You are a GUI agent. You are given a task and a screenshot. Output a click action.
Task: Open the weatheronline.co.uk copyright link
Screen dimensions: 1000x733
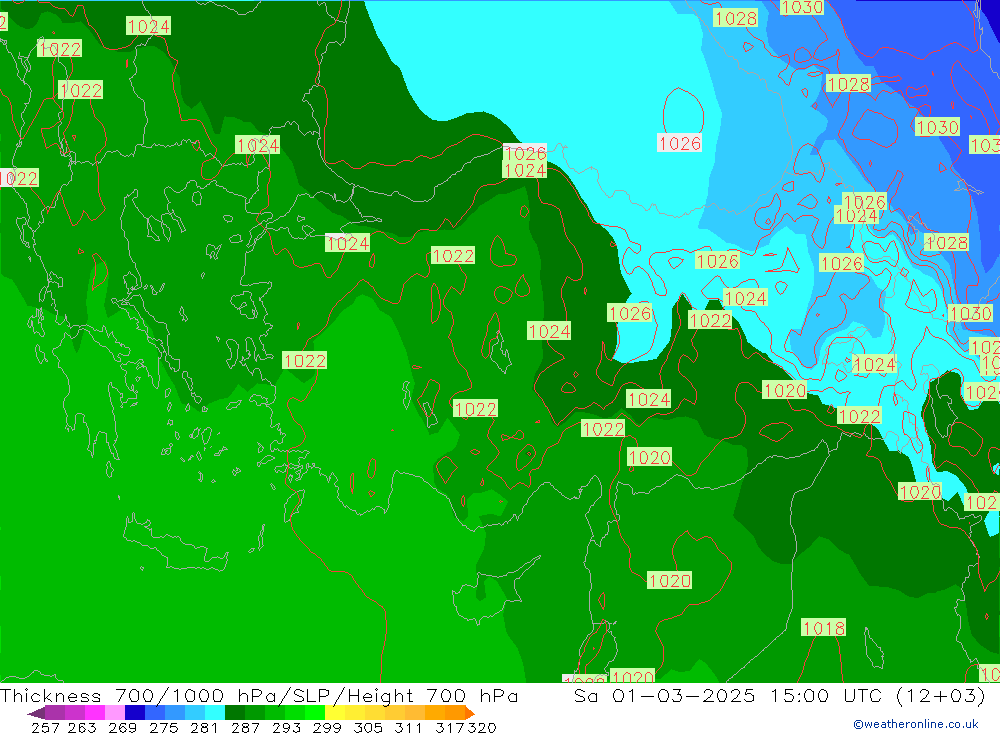(x=916, y=724)
